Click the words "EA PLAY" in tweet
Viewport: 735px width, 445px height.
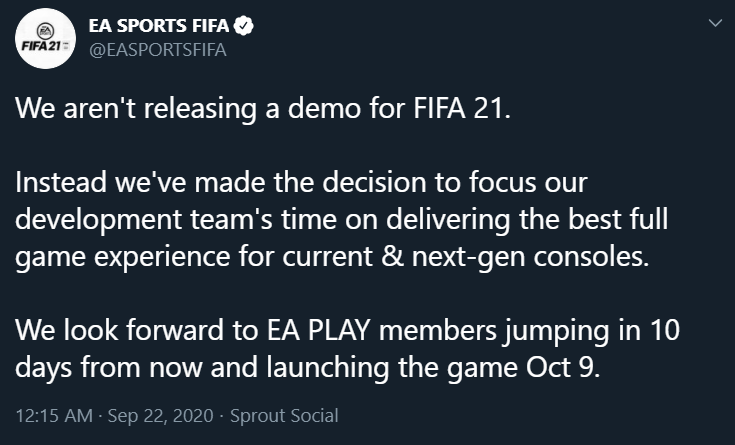pos(319,330)
